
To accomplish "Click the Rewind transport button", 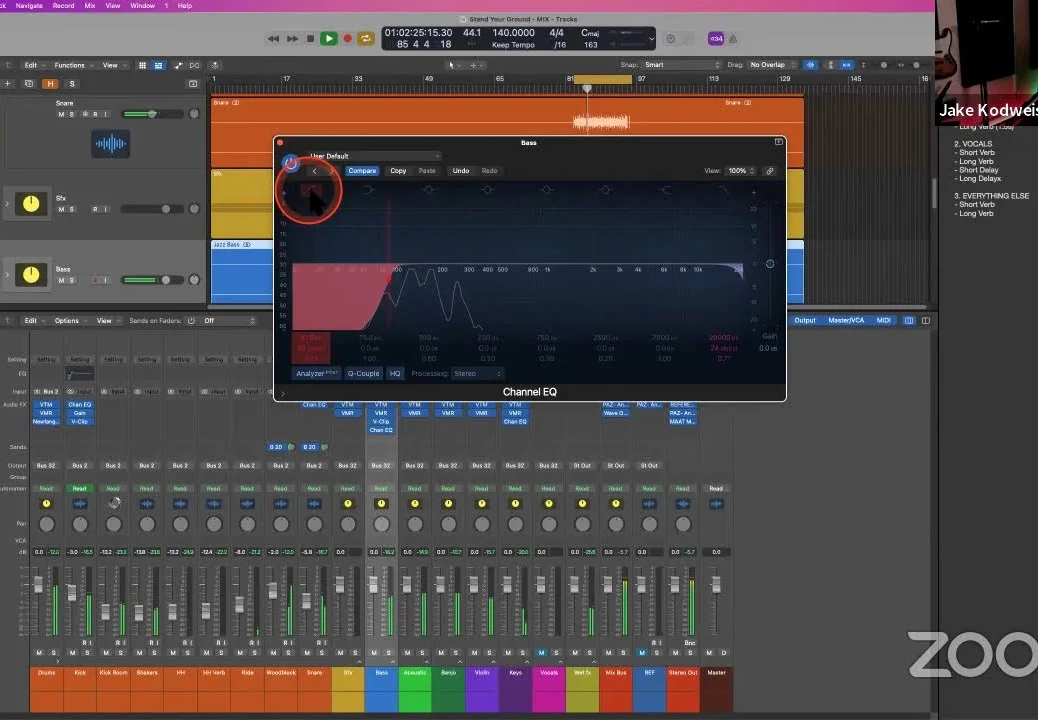I will coord(273,39).
